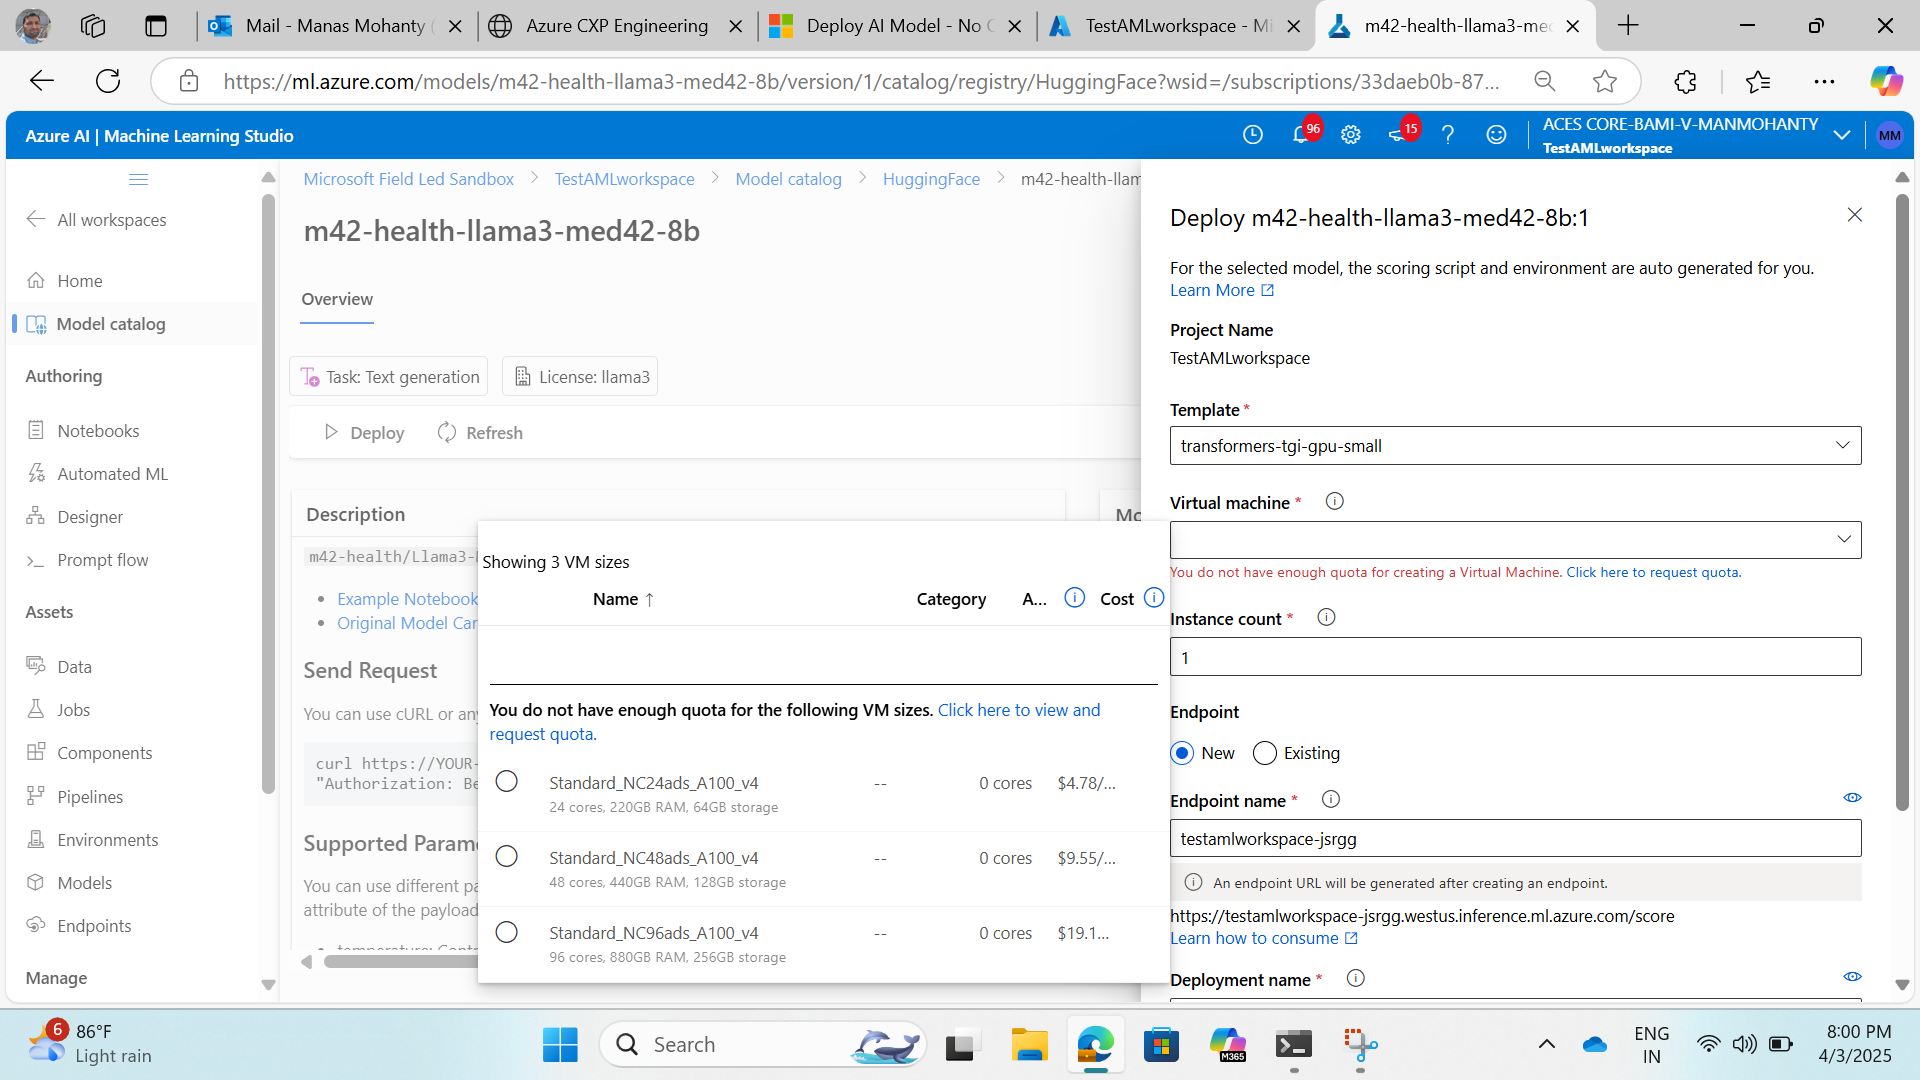The width and height of the screenshot is (1920, 1080).
Task: Add page to favorites star icon
Action: pyautogui.click(x=1605, y=82)
